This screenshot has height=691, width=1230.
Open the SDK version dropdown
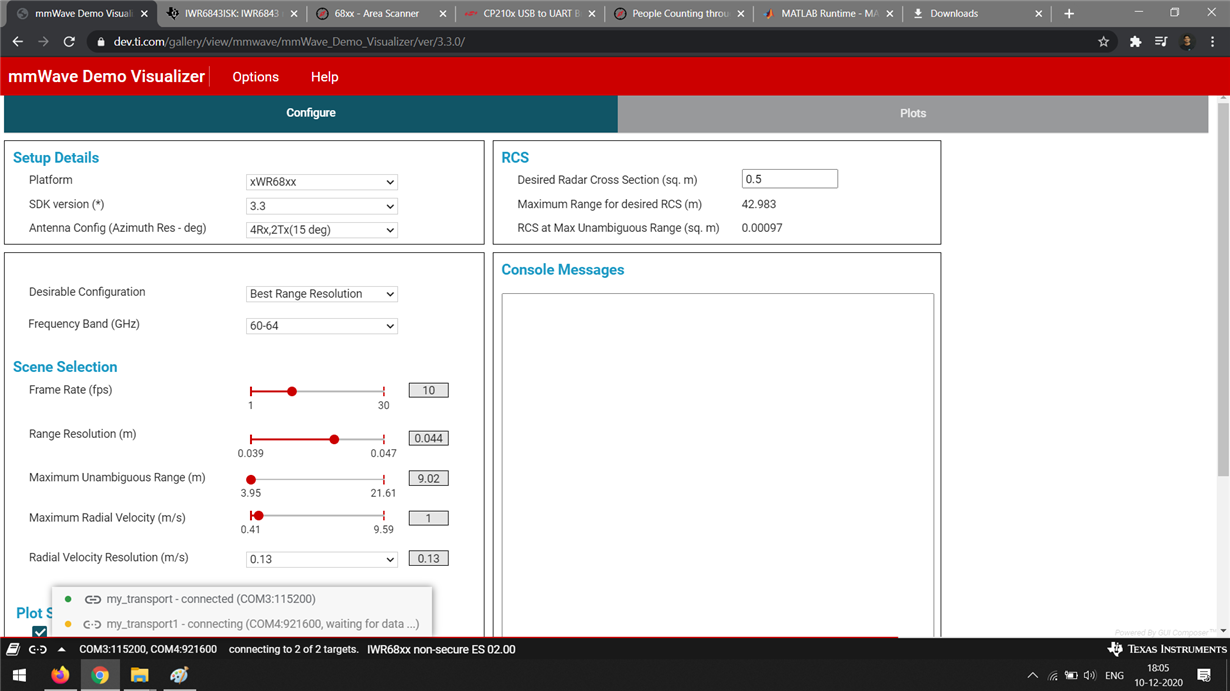point(322,206)
